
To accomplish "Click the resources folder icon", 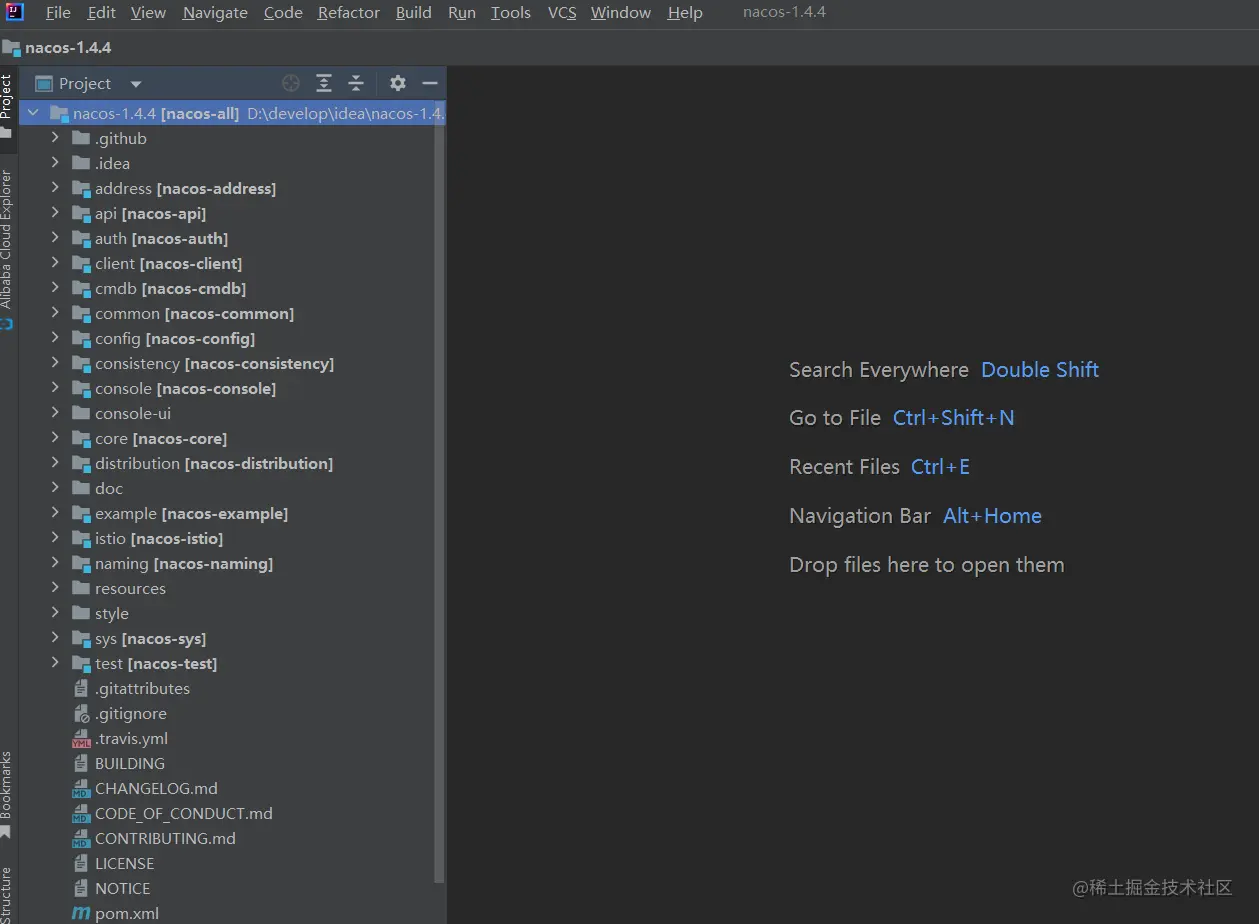I will point(81,588).
